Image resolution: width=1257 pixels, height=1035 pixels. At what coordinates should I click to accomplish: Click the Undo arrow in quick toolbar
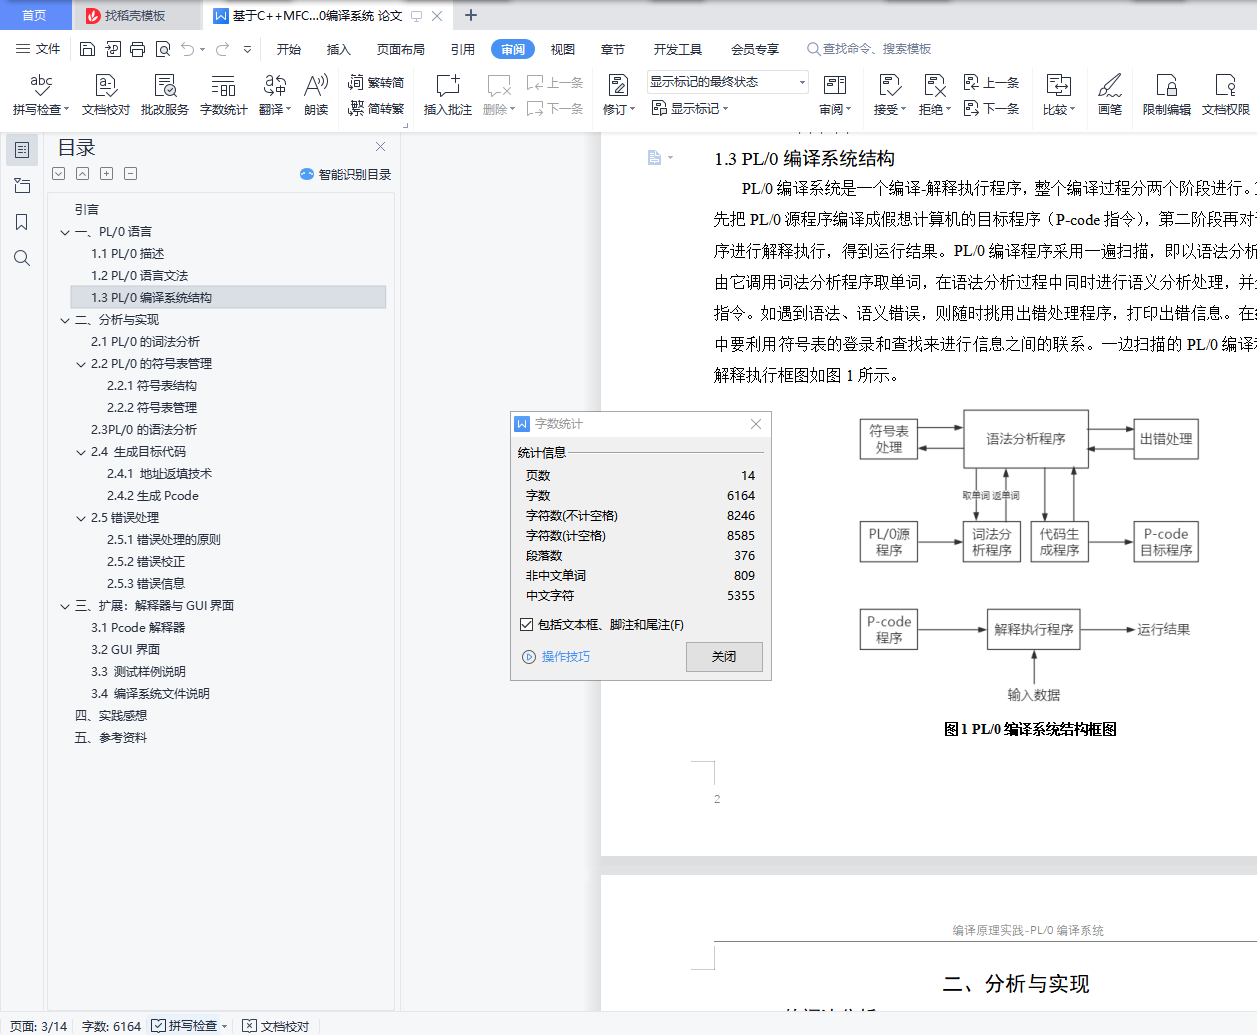click(x=188, y=49)
